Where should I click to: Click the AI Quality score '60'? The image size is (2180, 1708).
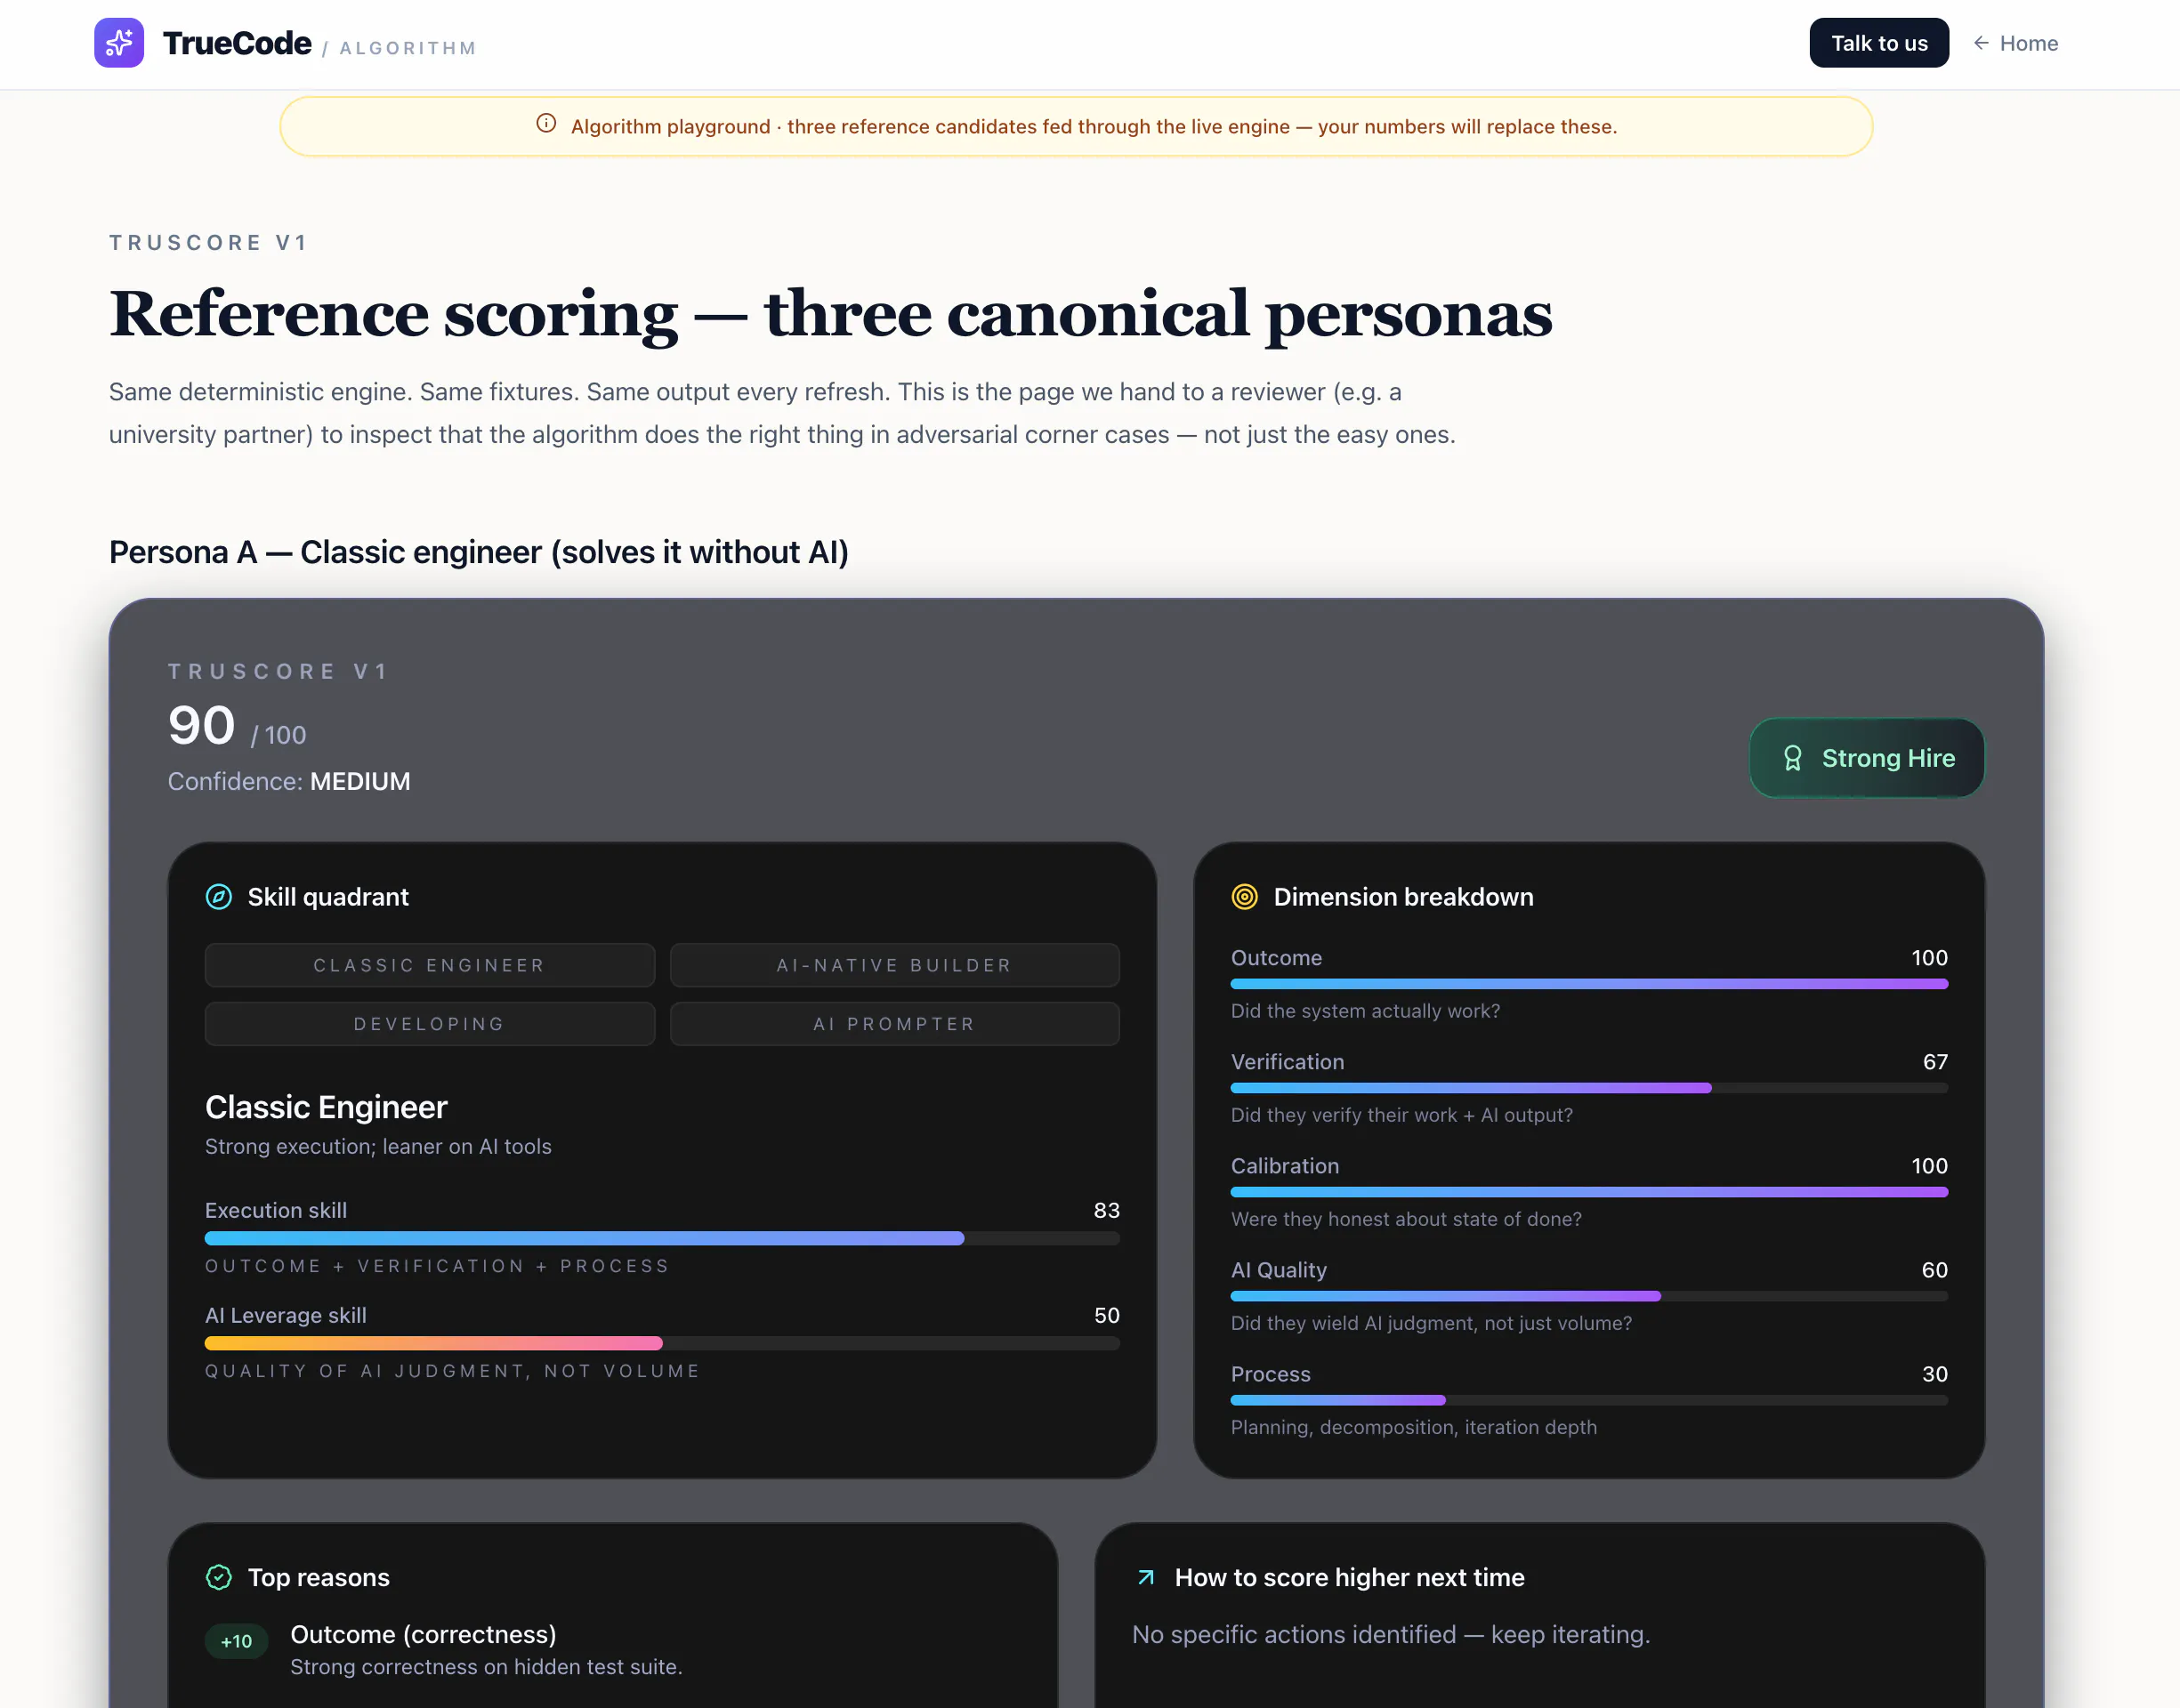click(1934, 1270)
